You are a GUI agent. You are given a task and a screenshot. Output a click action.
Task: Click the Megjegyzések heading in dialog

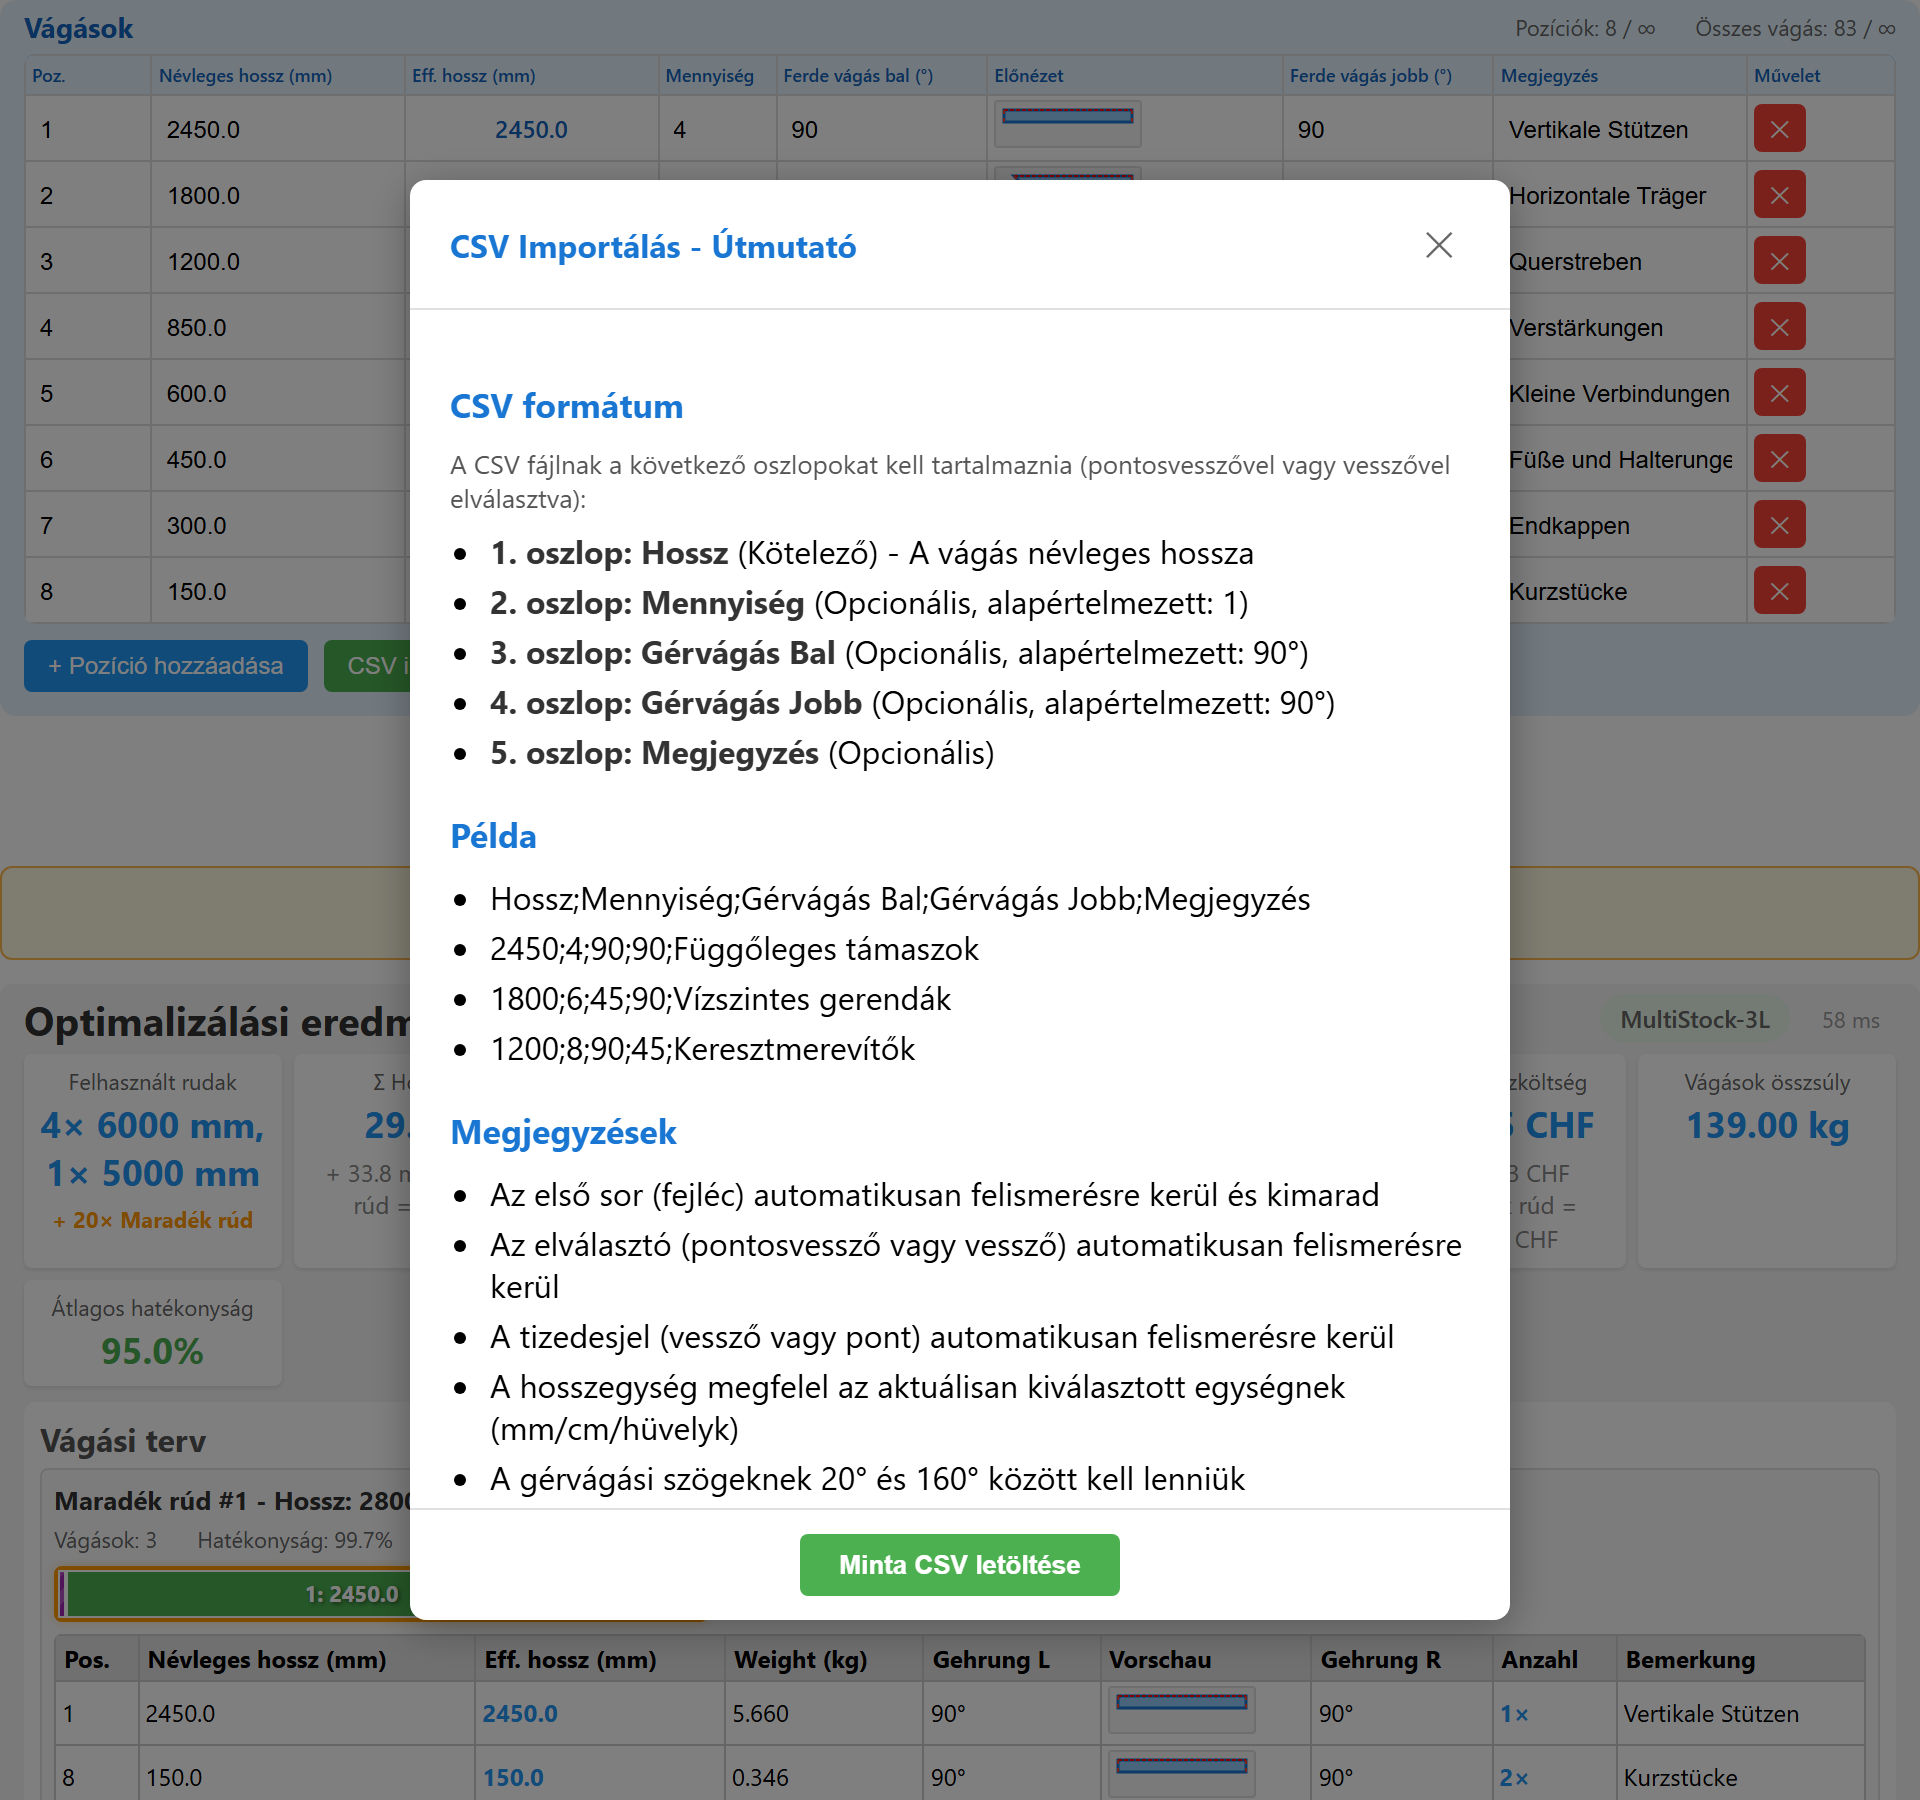point(563,1132)
